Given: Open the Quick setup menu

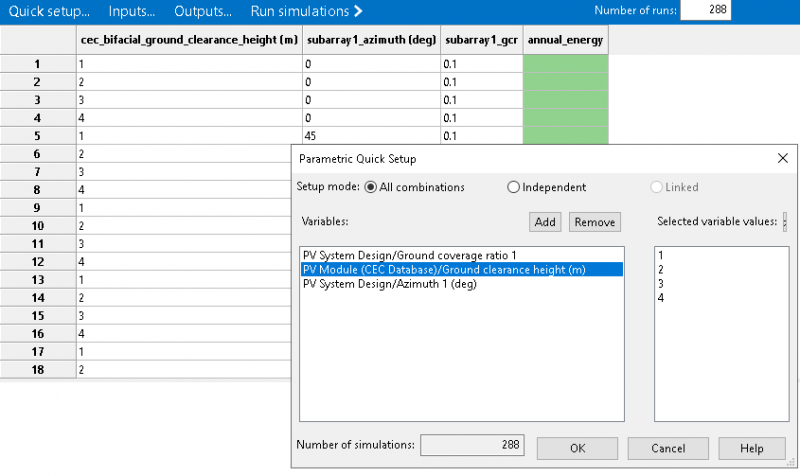Looking at the screenshot, I should point(49,11).
